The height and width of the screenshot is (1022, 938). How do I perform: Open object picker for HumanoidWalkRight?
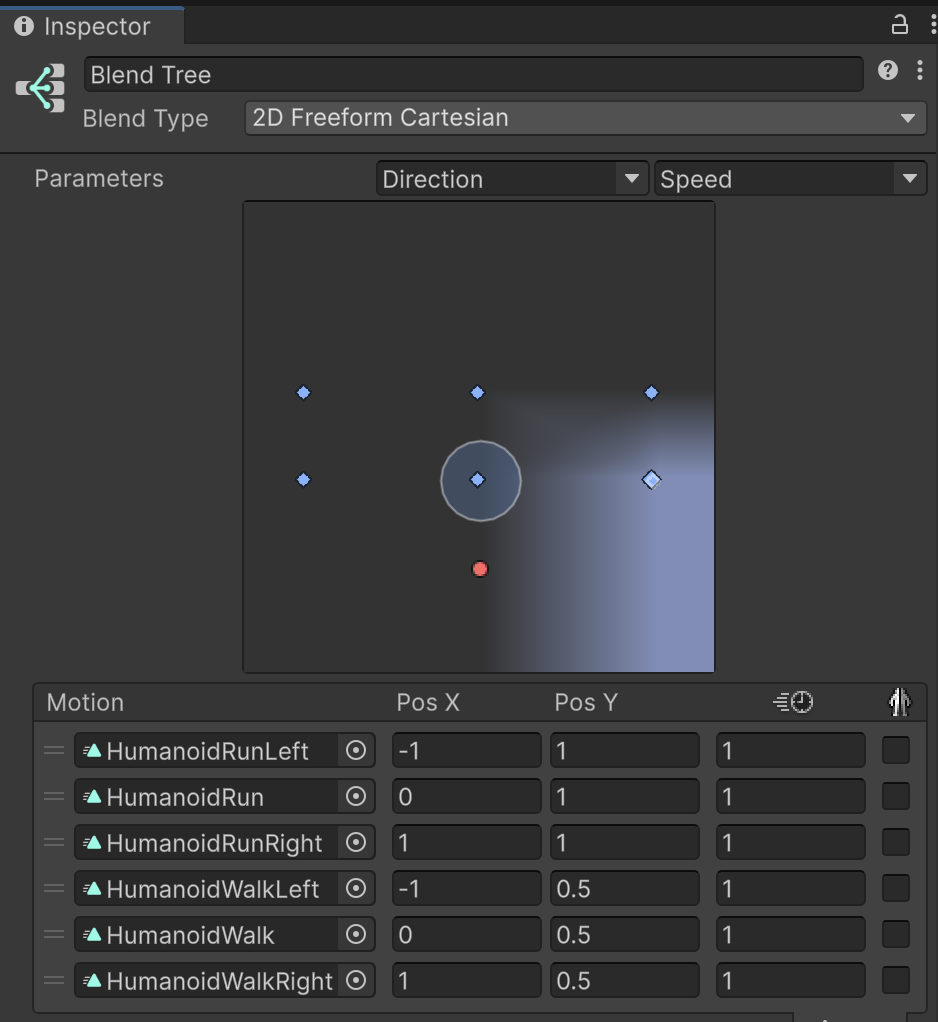(356, 980)
